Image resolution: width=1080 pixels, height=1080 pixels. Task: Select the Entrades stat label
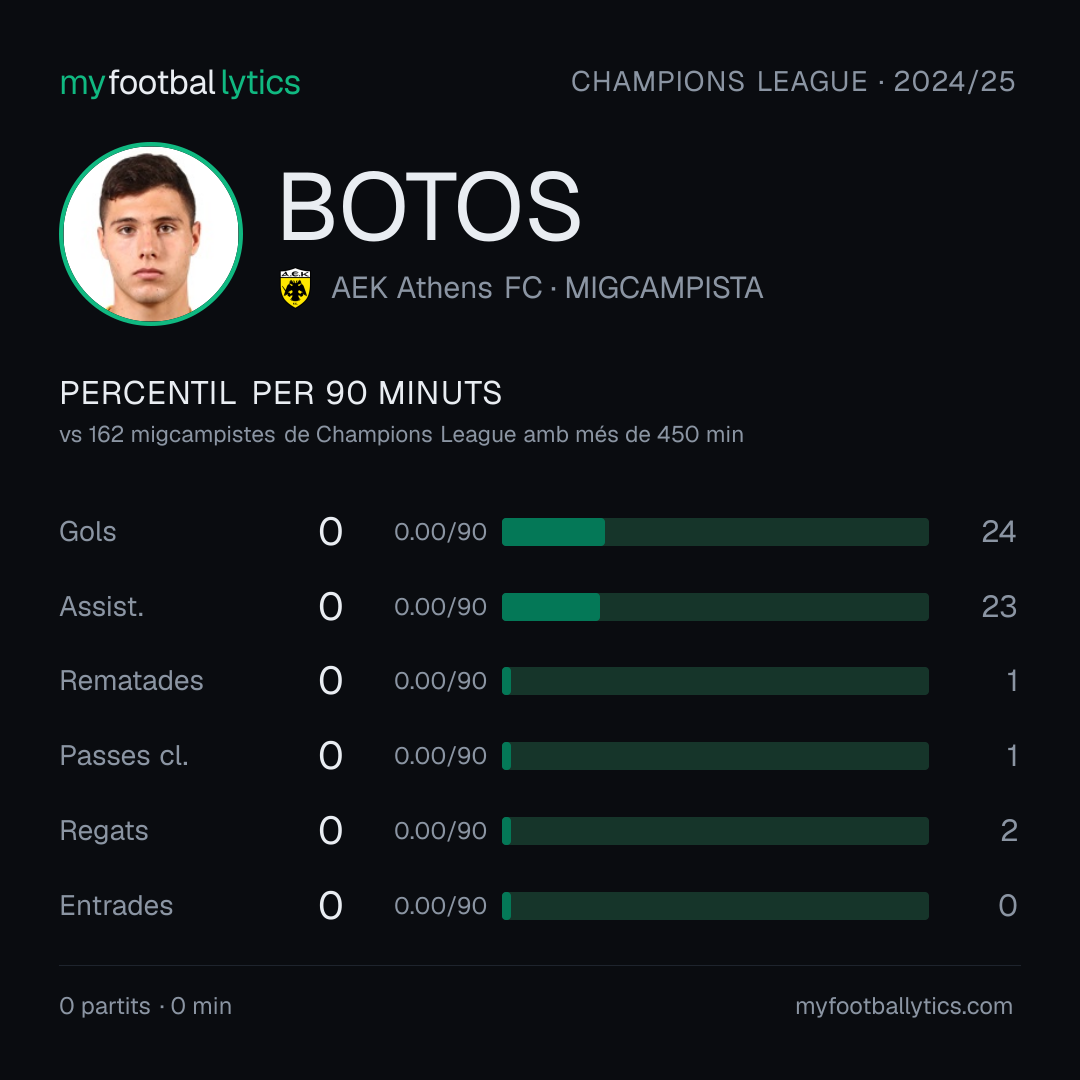(x=116, y=906)
